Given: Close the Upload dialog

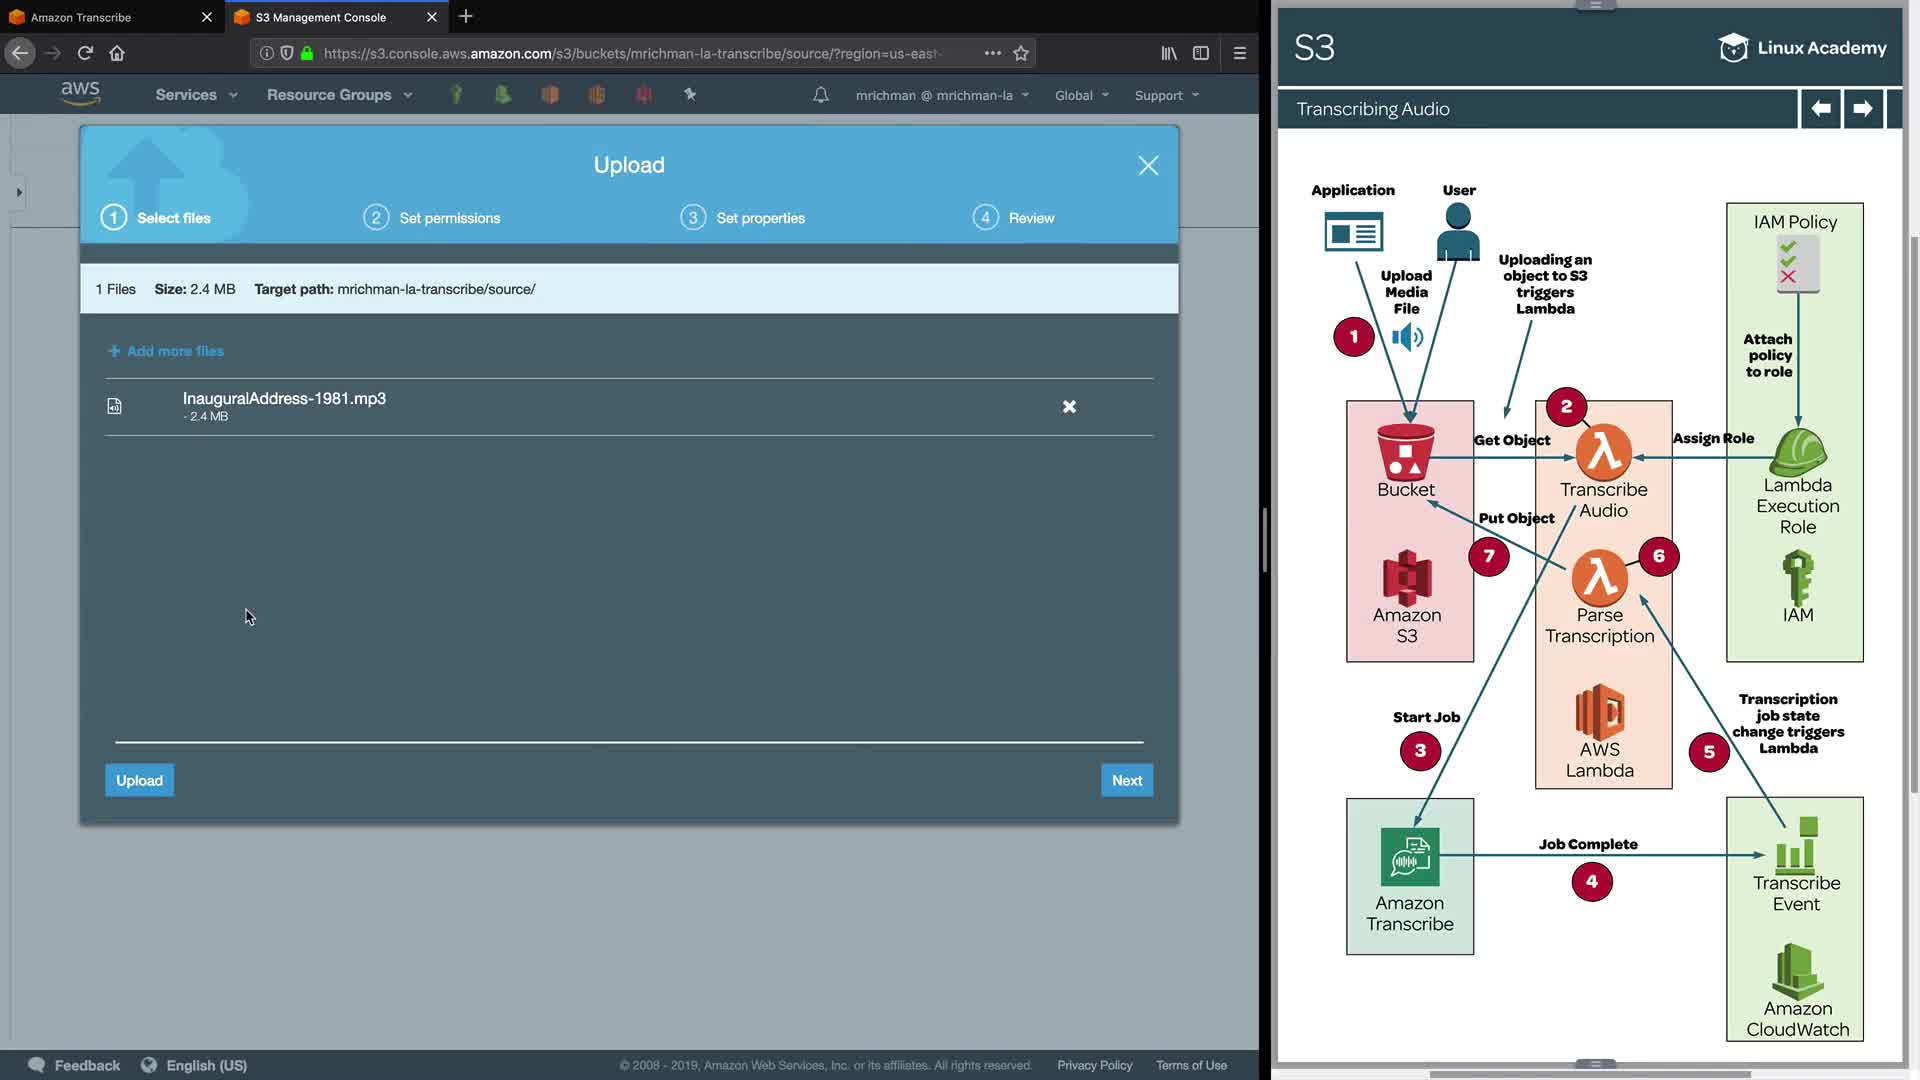Looking at the screenshot, I should [1148, 166].
